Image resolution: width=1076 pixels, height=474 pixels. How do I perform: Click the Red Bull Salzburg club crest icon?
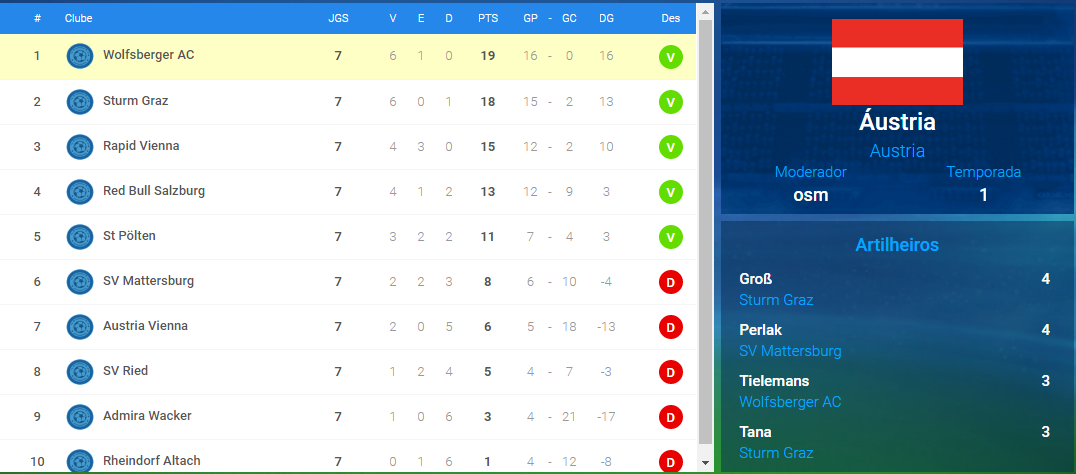click(x=80, y=191)
